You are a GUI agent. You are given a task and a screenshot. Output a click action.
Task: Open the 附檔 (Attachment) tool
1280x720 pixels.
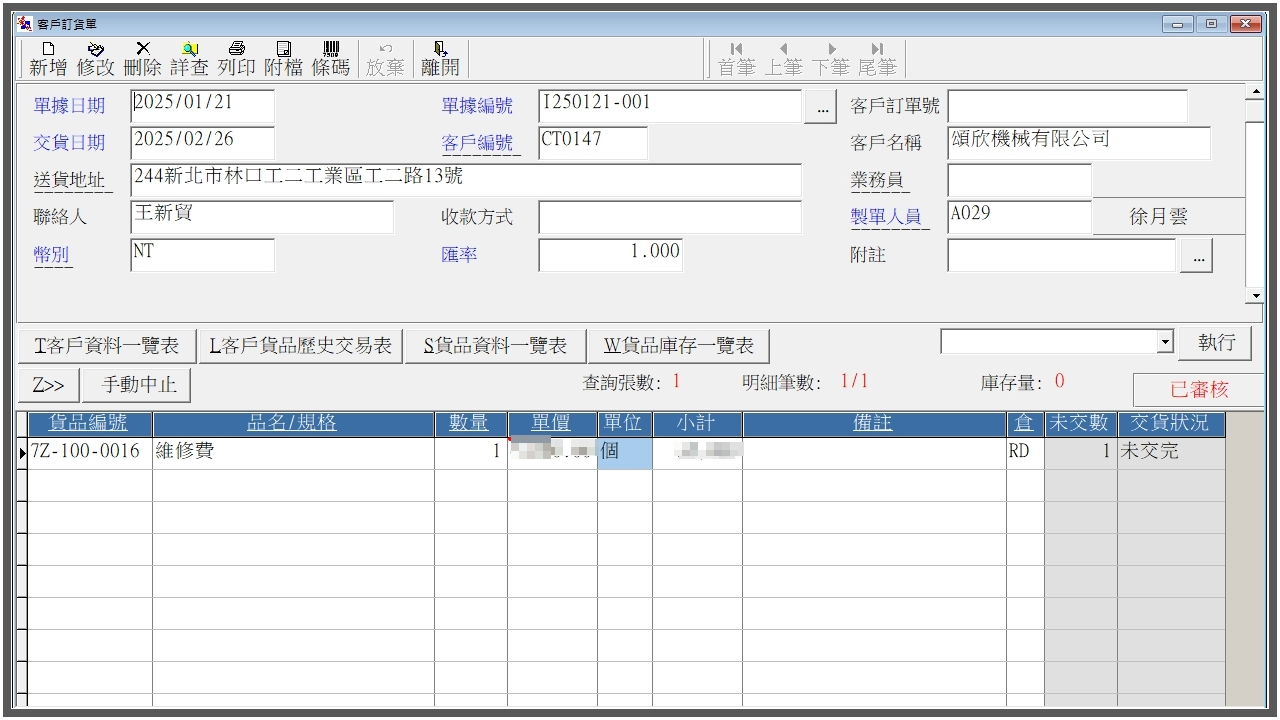click(x=283, y=59)
